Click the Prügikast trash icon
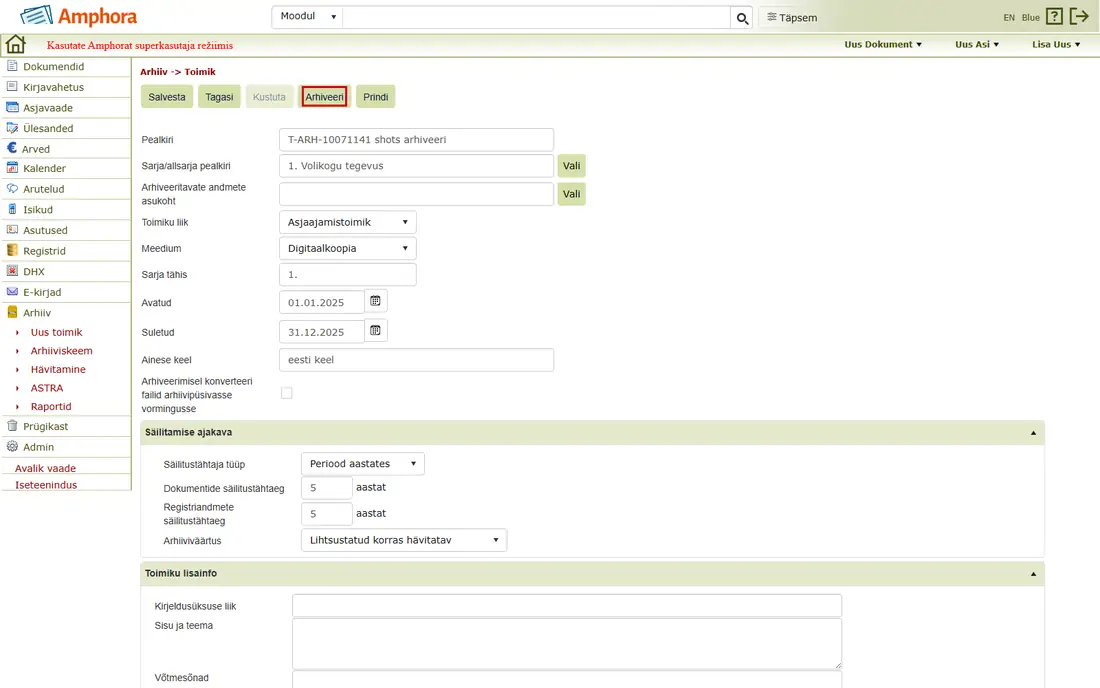 (12, 426)
